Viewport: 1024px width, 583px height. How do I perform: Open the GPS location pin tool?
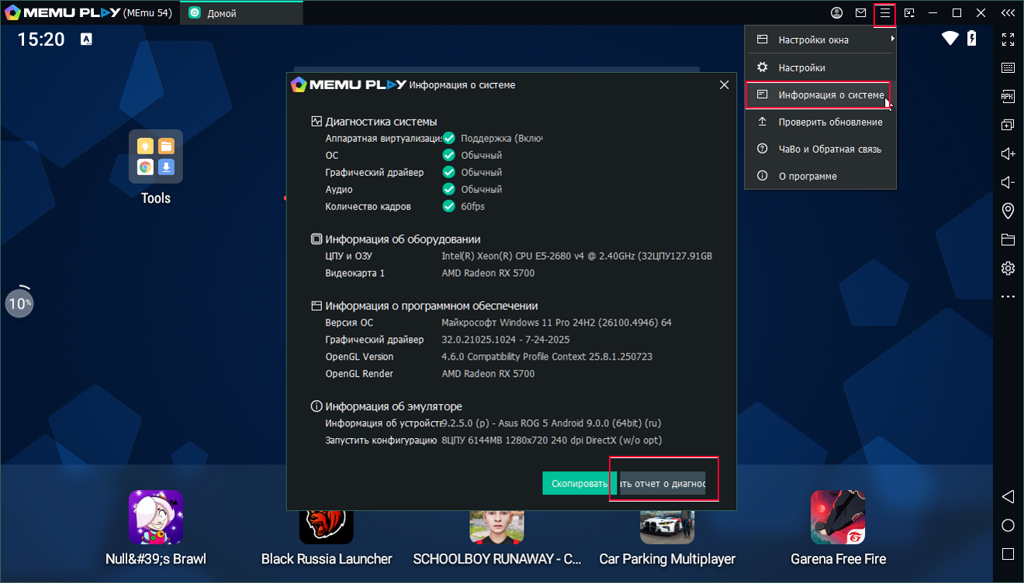pyautogui.click(x=1008, y=211)
